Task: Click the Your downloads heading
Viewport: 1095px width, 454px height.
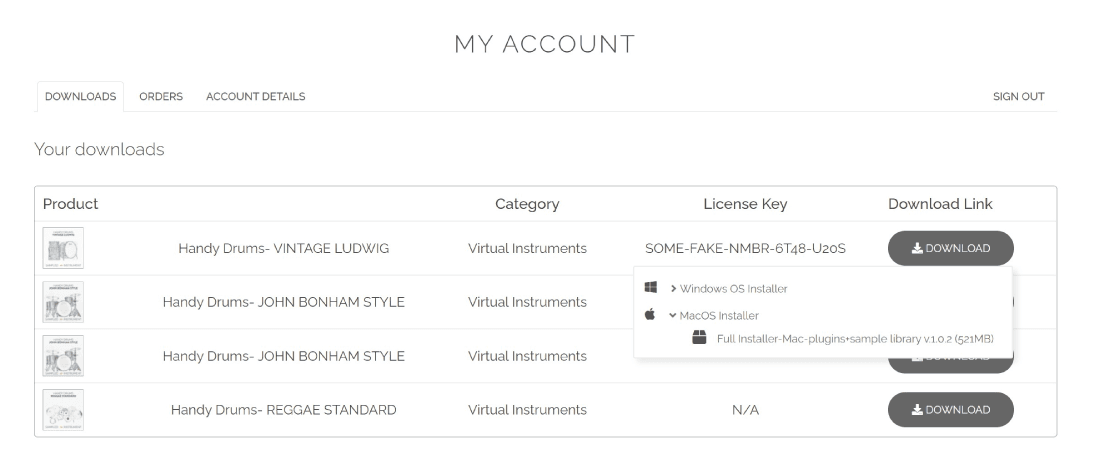Action: (x=99, y=149)
